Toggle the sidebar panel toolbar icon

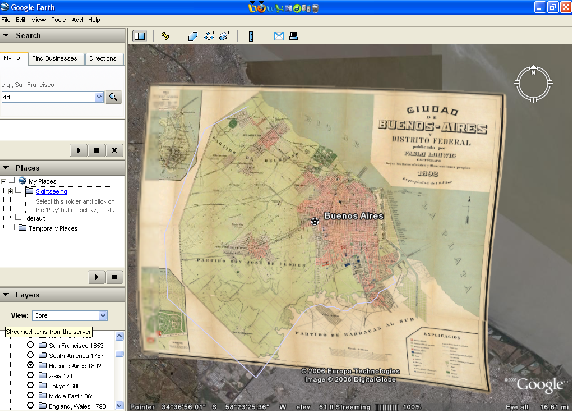[x=139, y=36]
